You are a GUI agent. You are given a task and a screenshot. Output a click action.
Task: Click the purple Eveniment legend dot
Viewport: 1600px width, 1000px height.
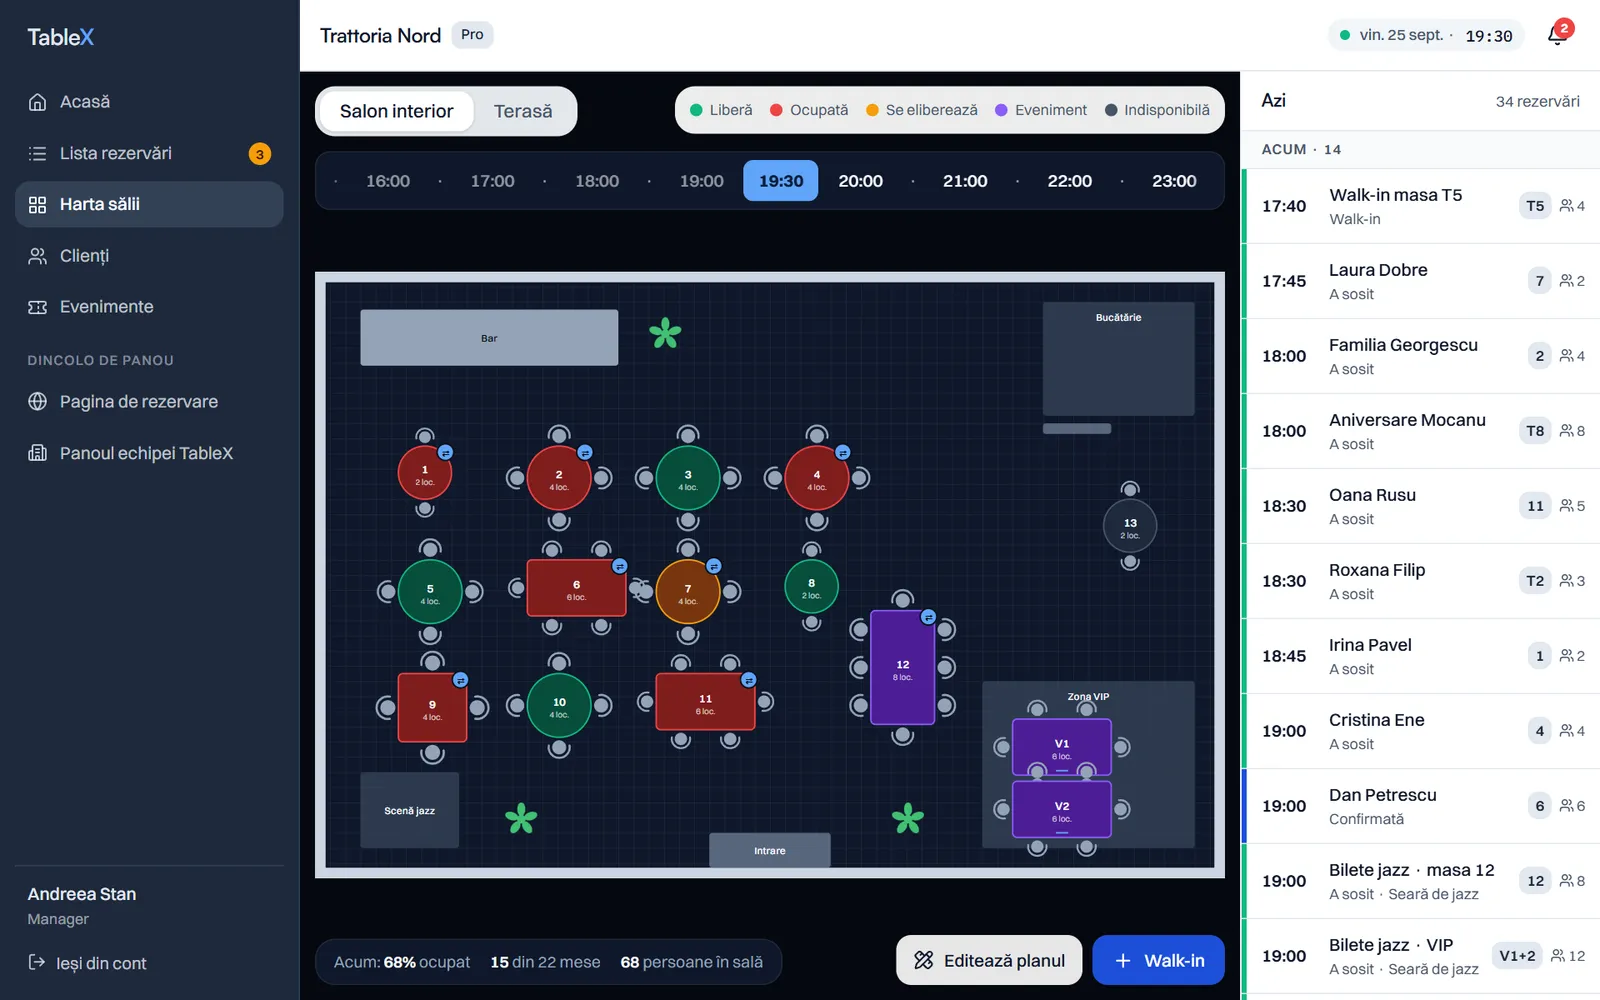(1001, 110)
